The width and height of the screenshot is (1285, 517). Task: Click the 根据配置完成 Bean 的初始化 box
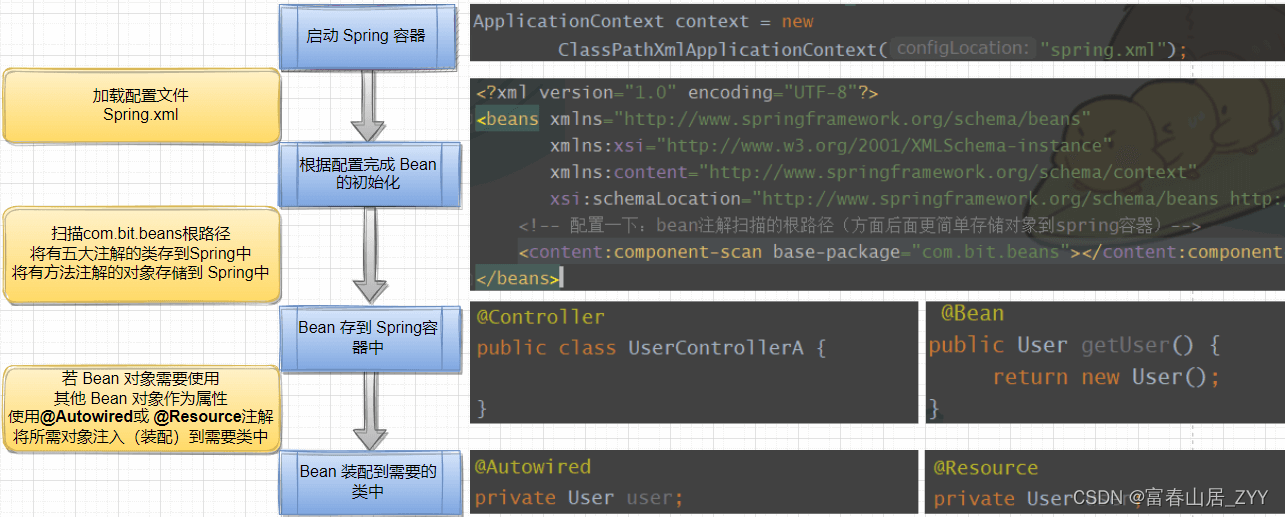tap(367, 174)
